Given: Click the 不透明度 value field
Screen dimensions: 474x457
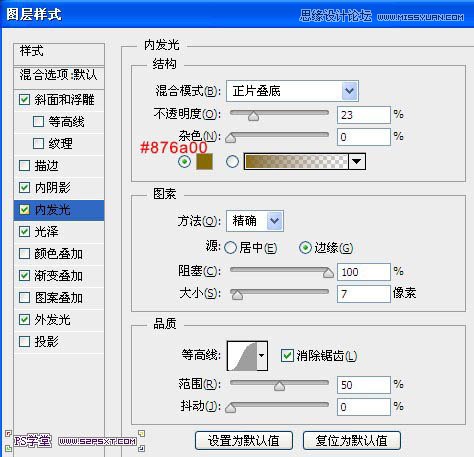Looking at the screenshot, I should (364, 115).
